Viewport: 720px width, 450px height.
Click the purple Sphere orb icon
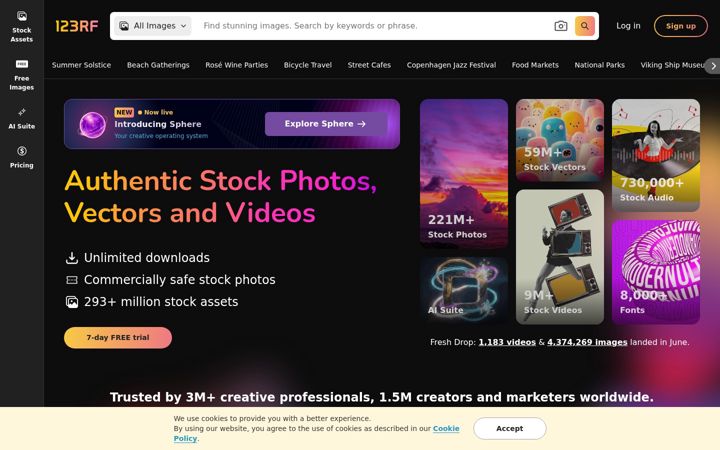click(x=92, y=124)
